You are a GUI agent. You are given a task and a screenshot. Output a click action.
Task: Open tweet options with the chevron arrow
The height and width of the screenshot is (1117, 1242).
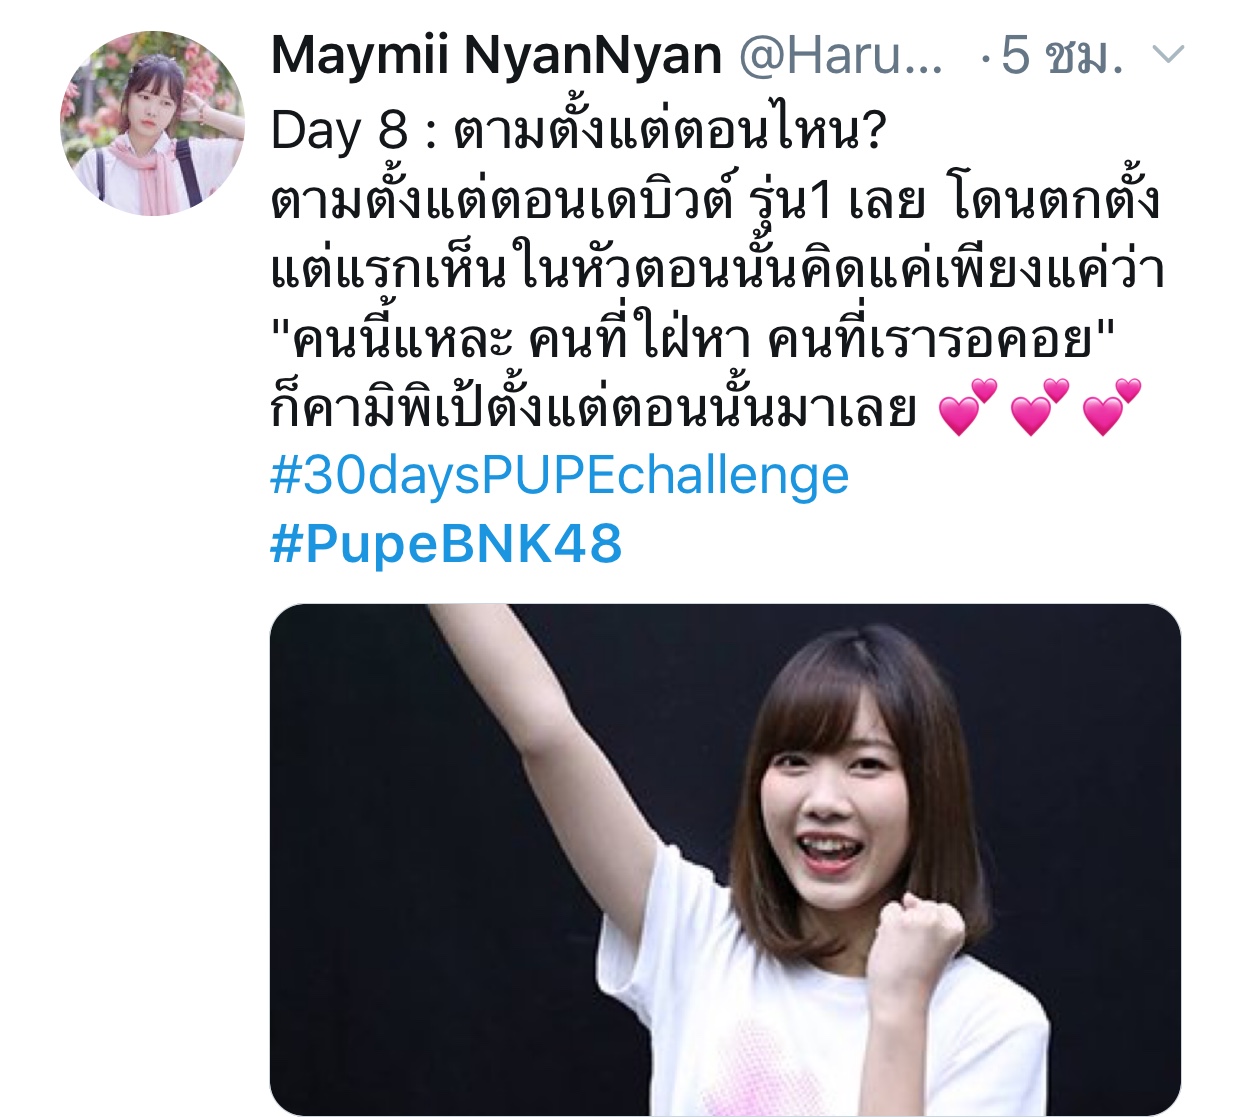(x=1168, y=55)
